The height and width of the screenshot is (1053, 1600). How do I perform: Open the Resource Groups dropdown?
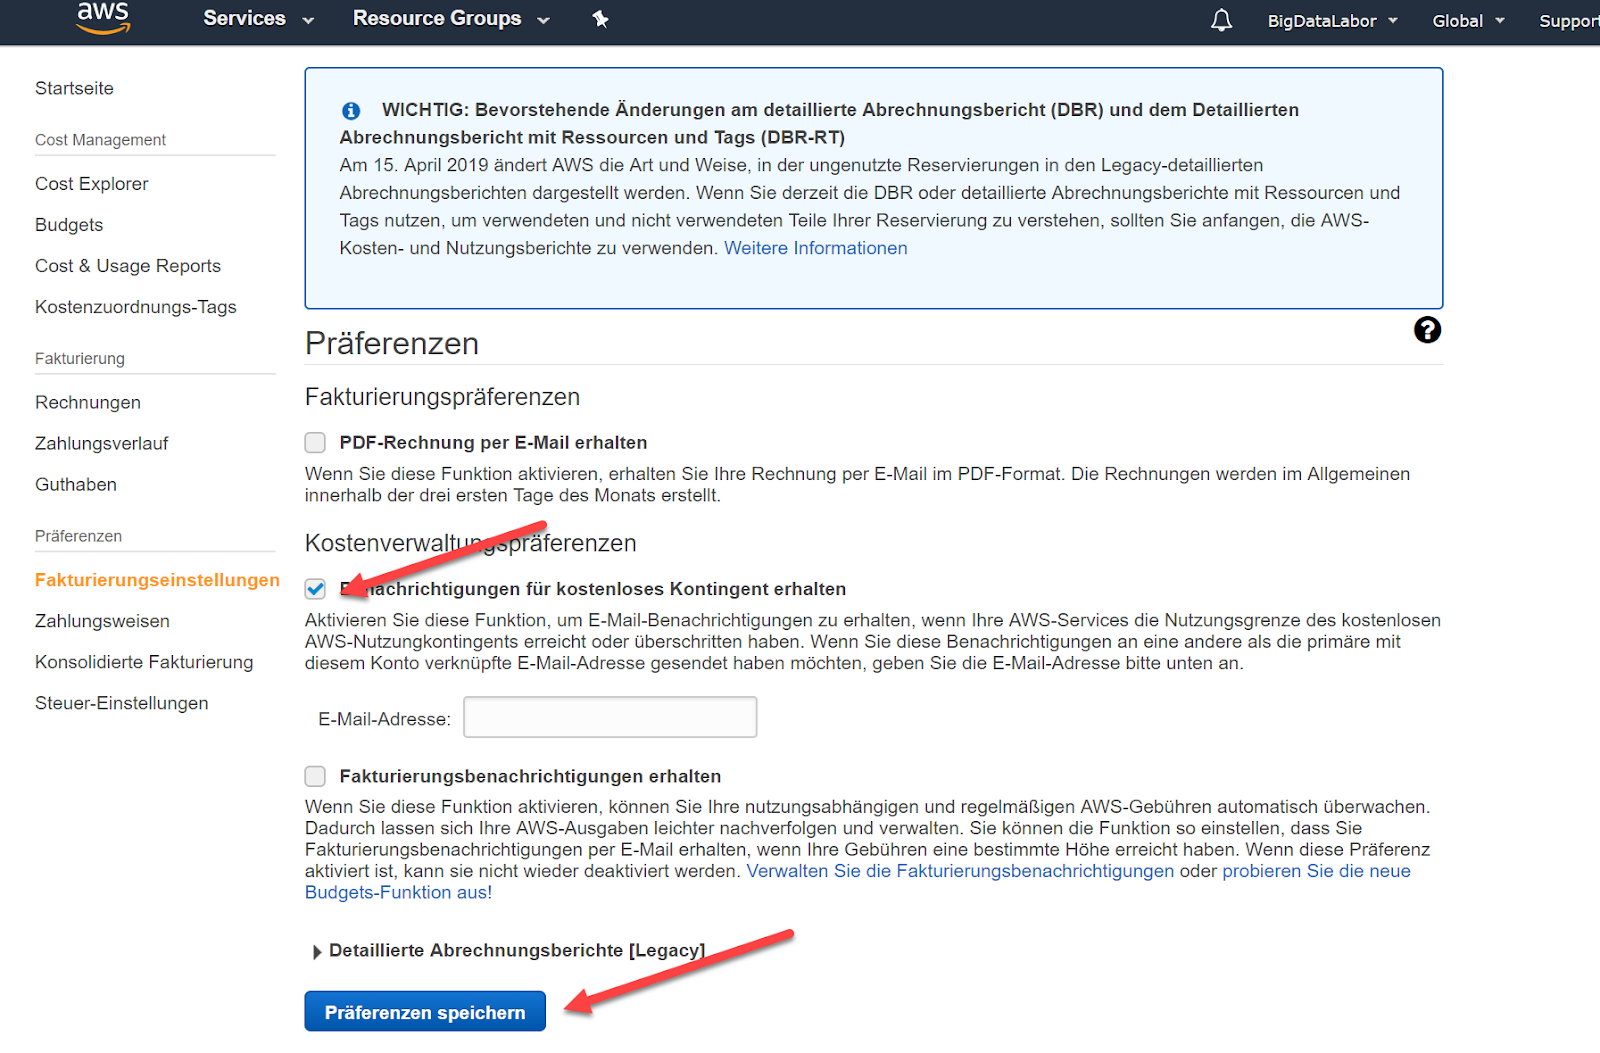(x=451, y=19)
